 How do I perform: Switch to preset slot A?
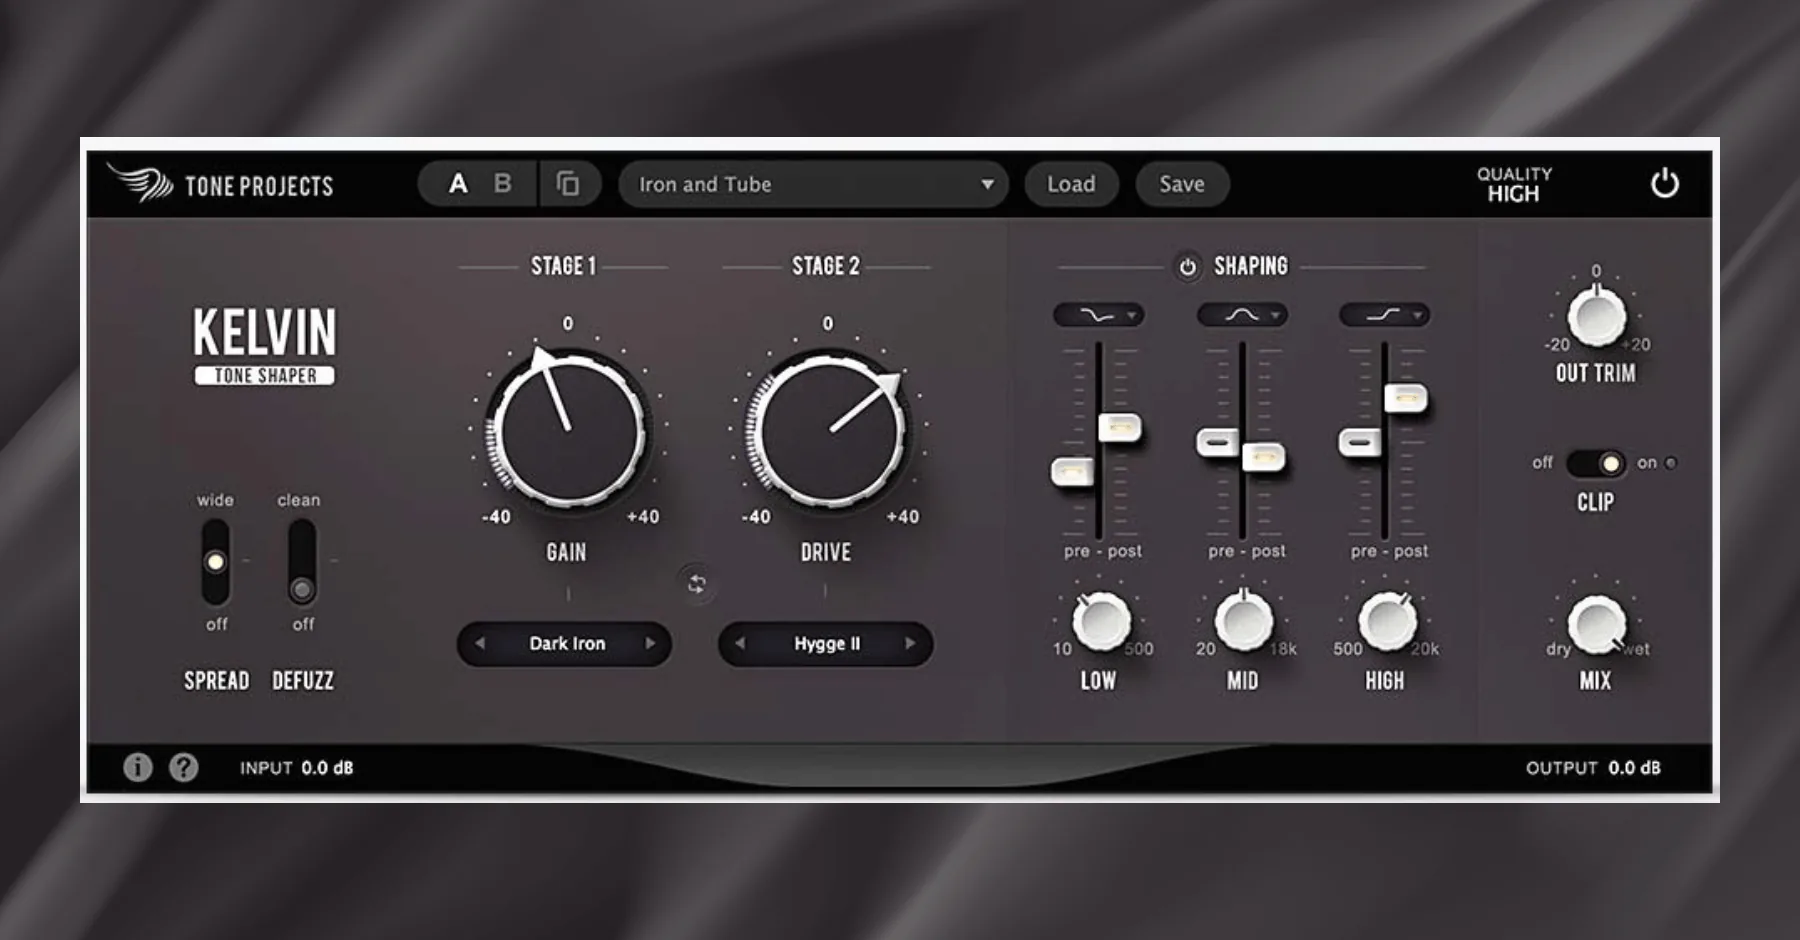[x=458, y=184]
